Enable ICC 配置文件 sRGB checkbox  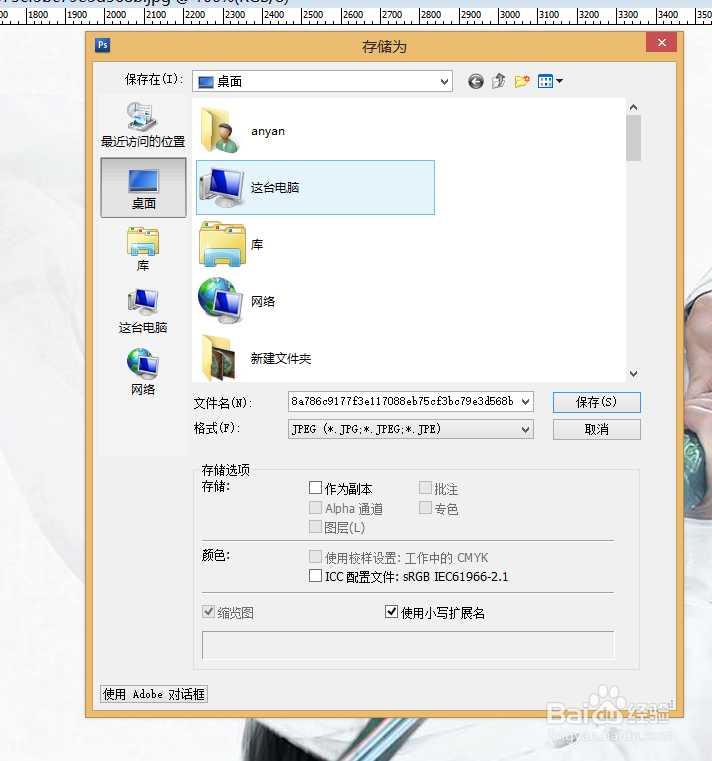(x=315, y=576)
